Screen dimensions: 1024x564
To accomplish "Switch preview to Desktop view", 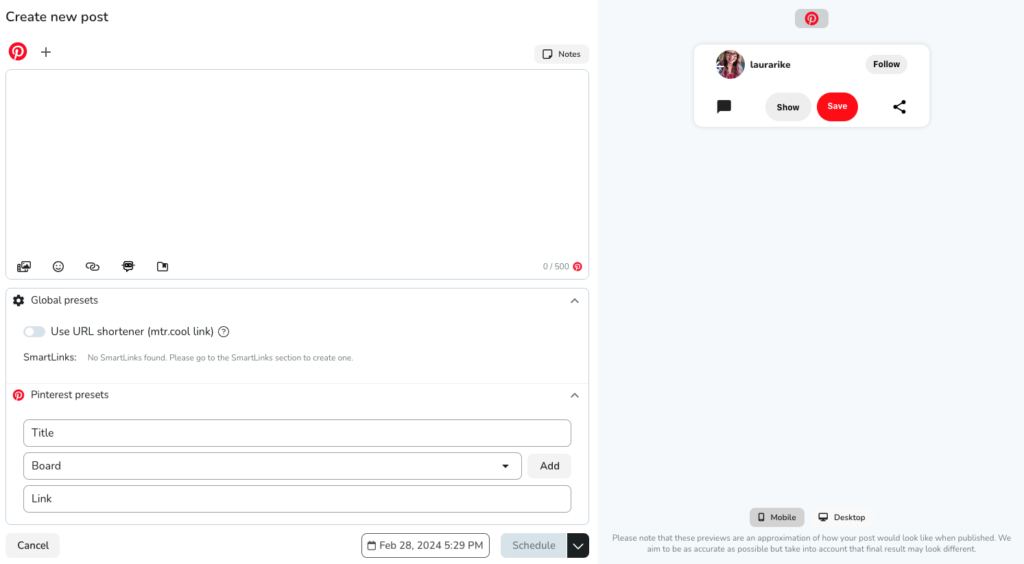I will pos(841,517).
